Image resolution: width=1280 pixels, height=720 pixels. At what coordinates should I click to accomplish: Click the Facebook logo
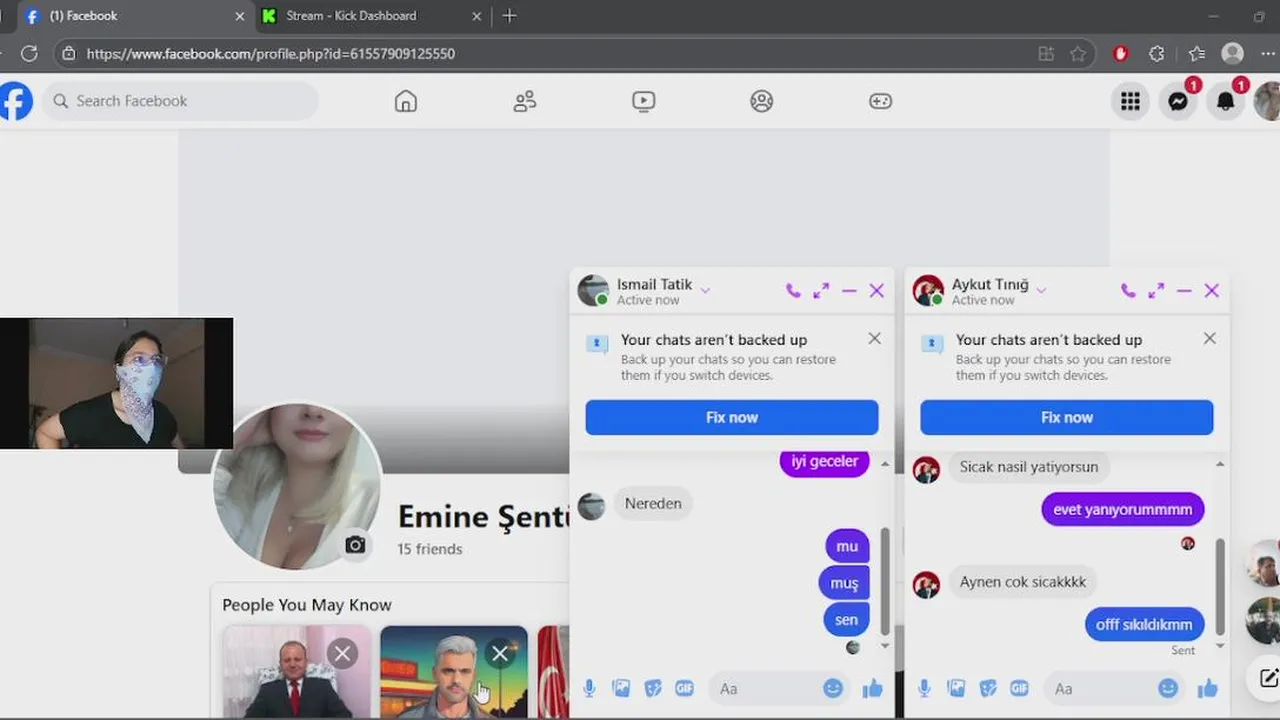pos(15,101)
